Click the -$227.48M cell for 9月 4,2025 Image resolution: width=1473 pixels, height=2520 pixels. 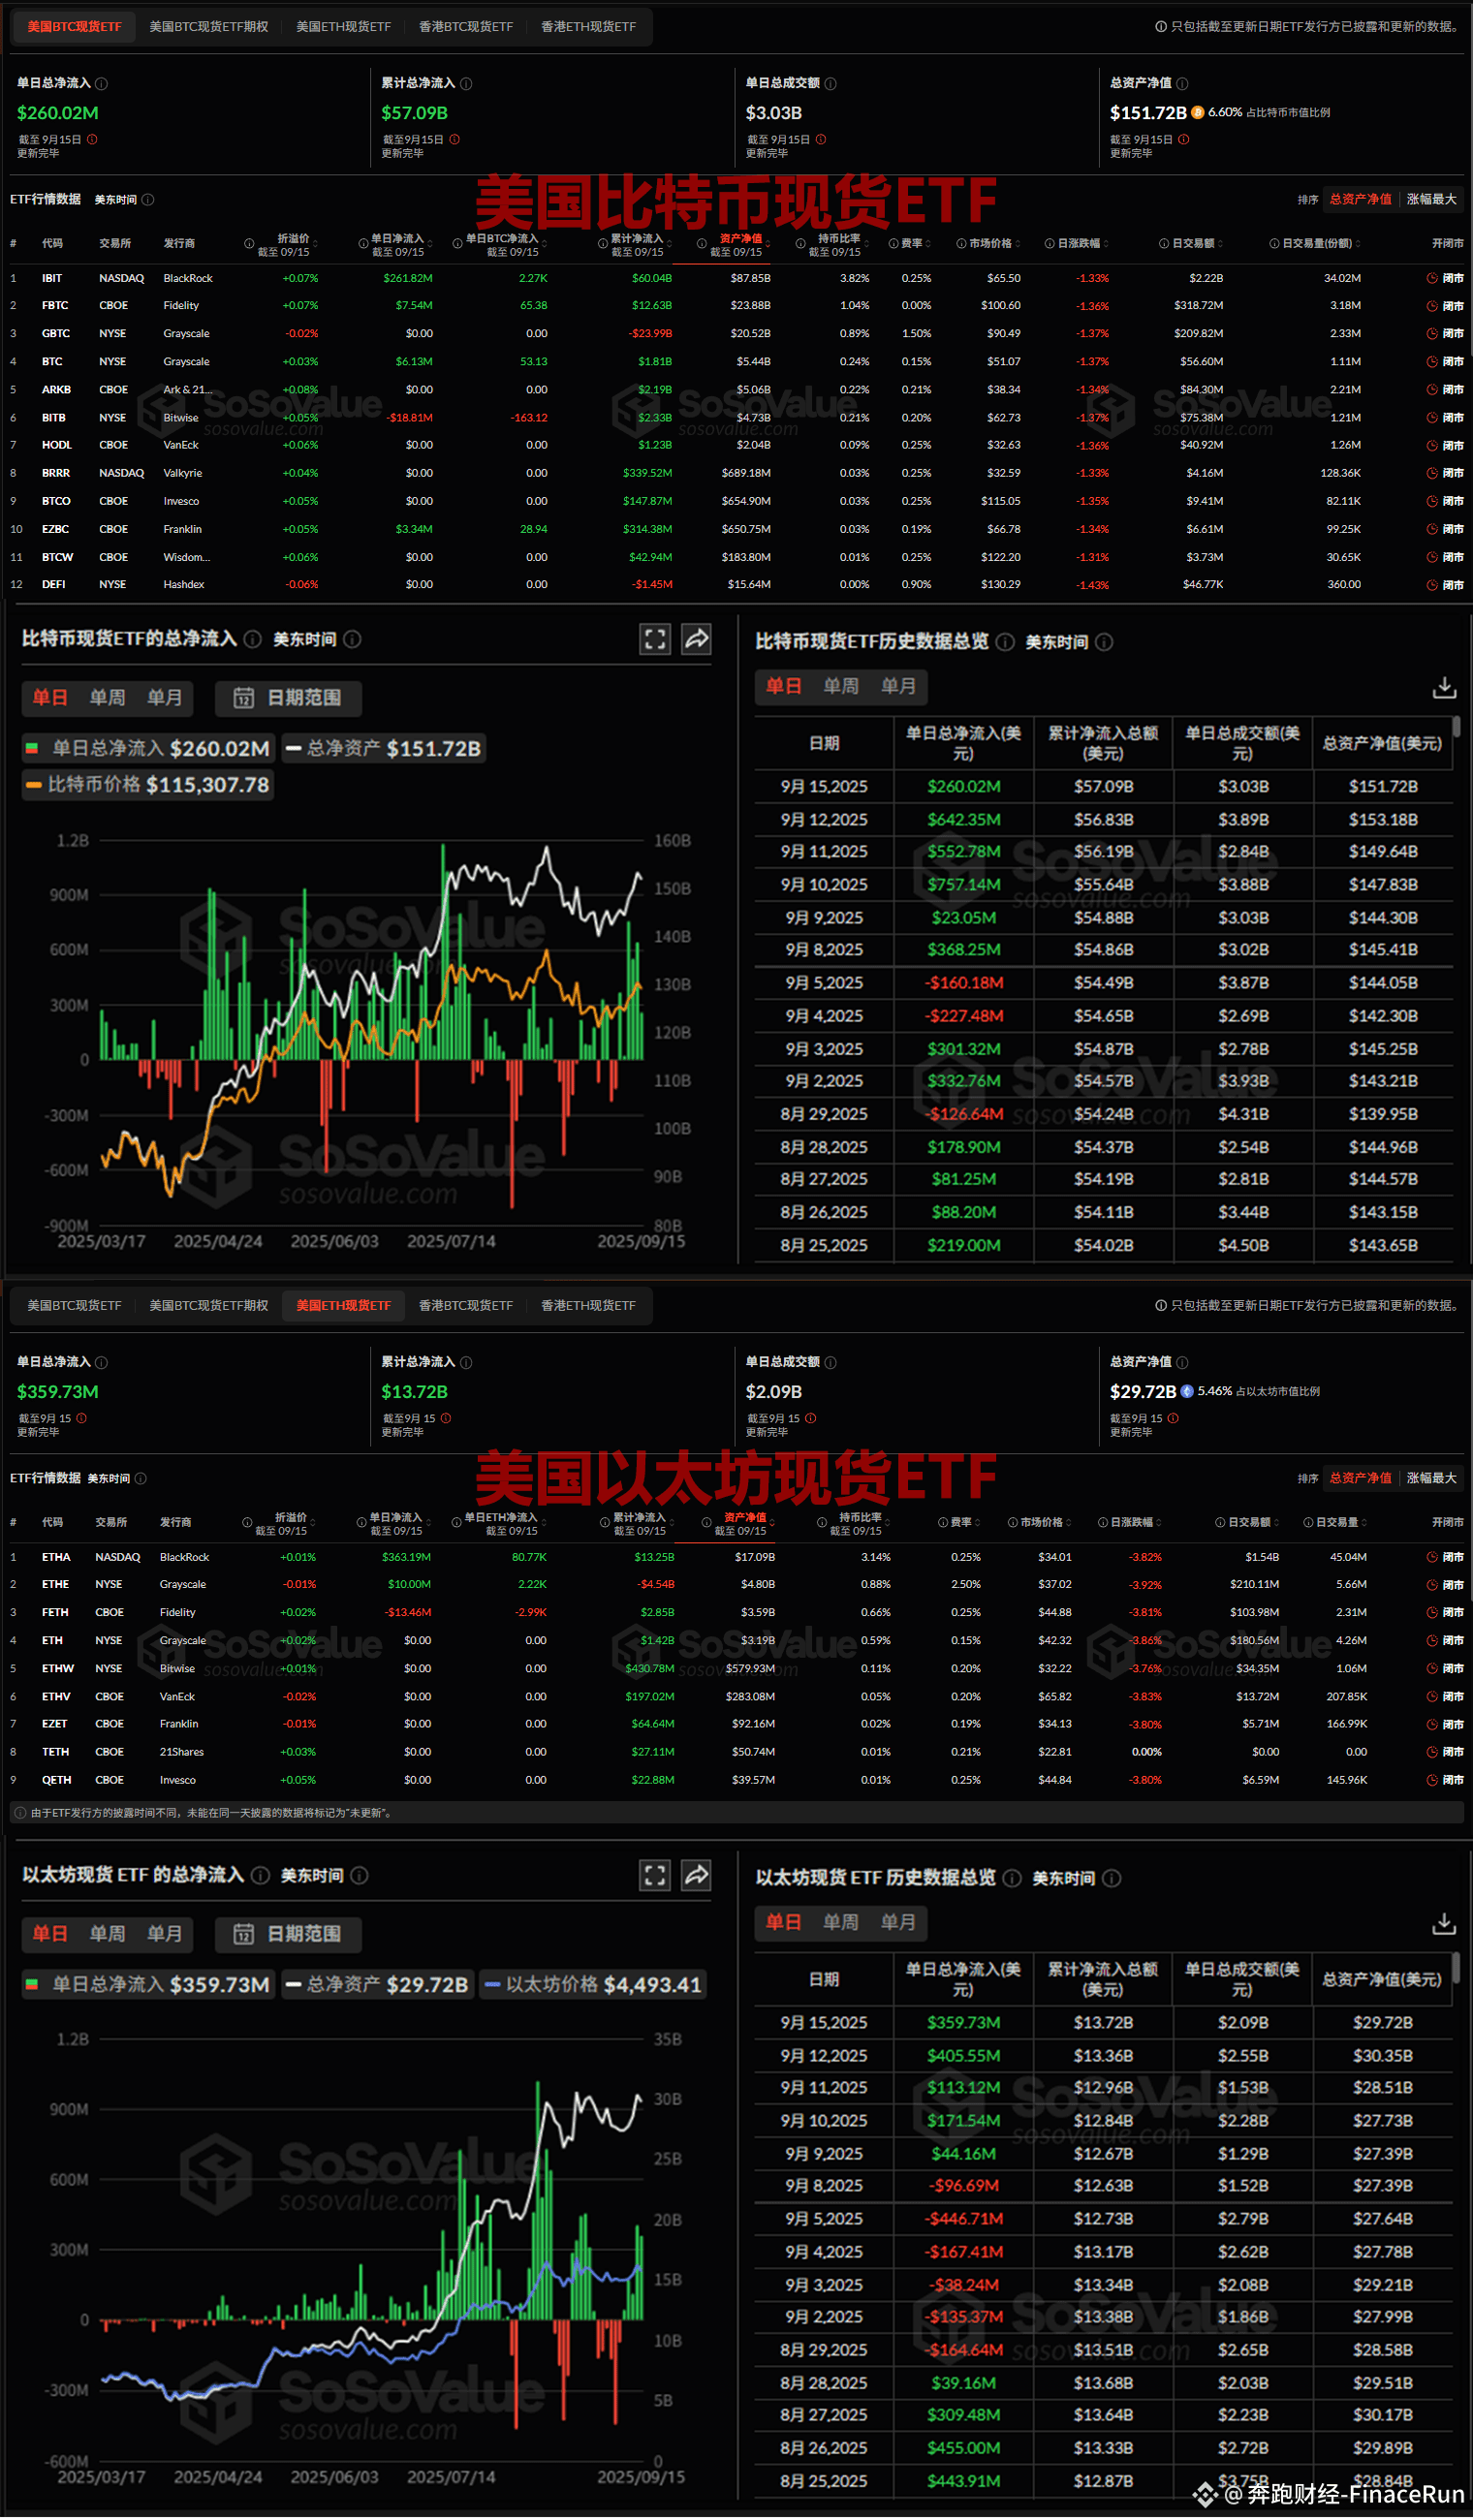tap(963, 1016)
